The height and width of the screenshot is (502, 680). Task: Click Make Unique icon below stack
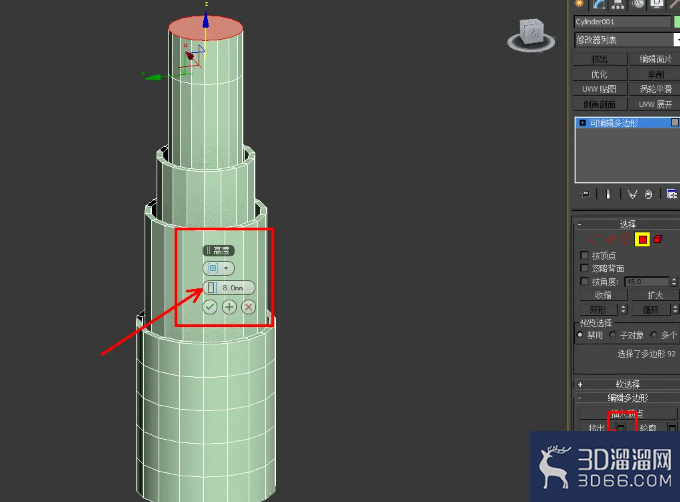(633, 194)
